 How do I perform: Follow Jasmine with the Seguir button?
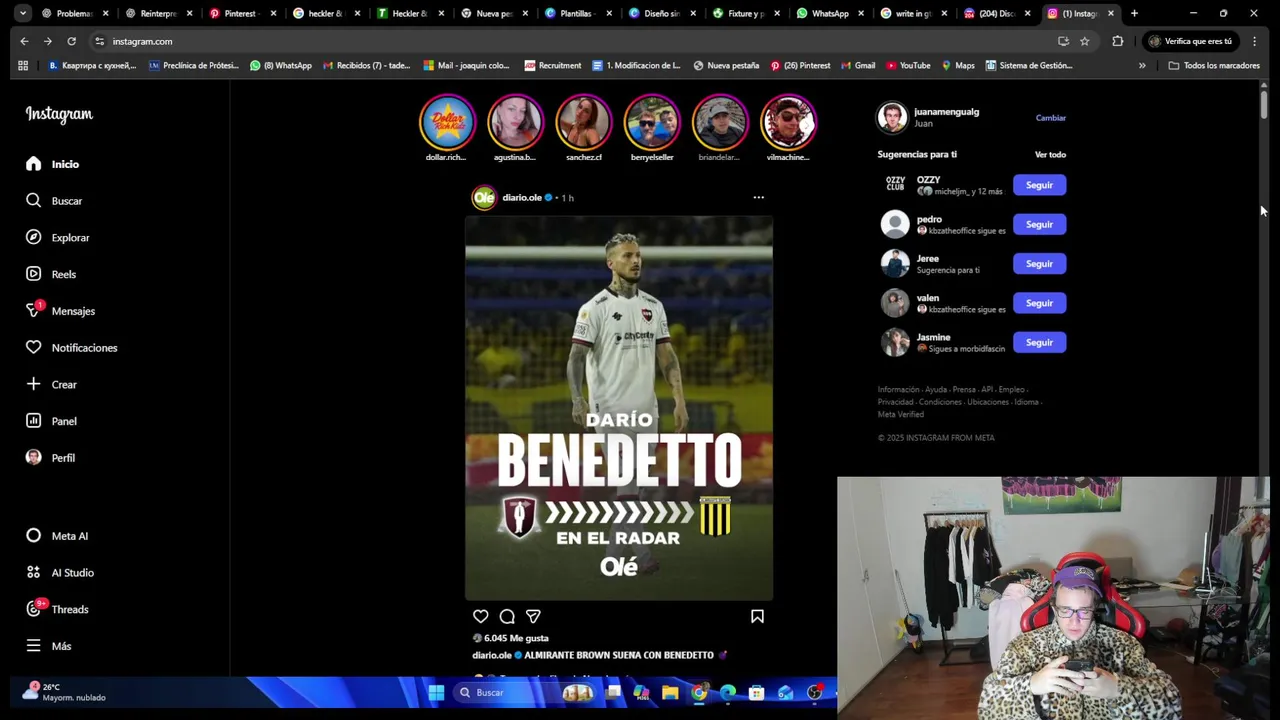(1039, 342)
